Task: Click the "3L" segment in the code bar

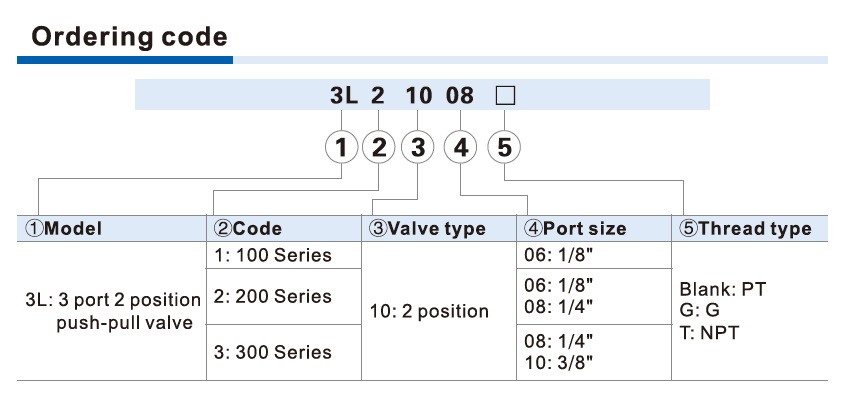Action: (343, 96)
